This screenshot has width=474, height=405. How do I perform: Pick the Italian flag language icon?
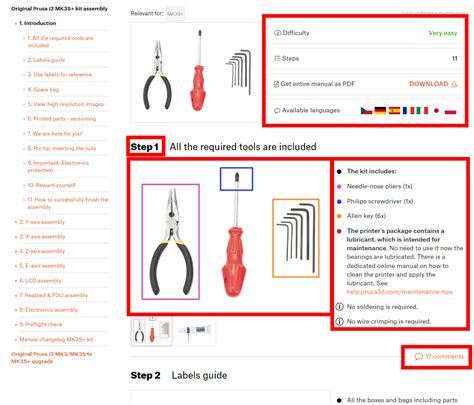(x=422, y=111)
